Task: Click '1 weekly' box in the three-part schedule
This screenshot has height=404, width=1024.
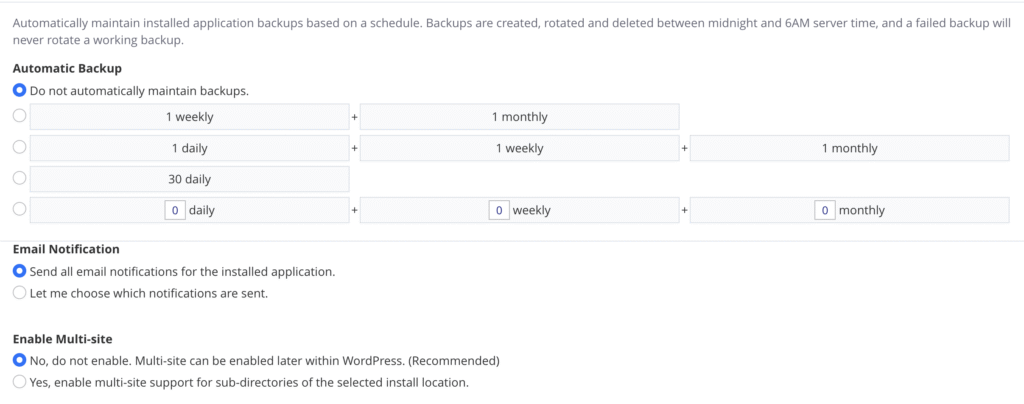Action: coord(520,148)
